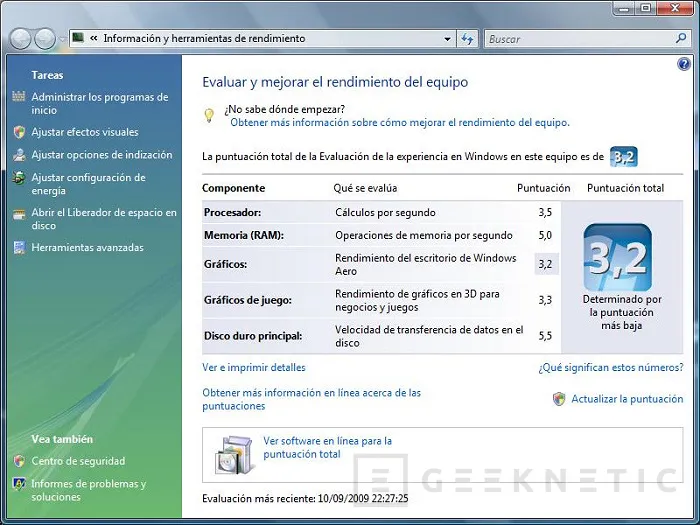Expand the address bar history dropdown arrow

tap(447, 39)
